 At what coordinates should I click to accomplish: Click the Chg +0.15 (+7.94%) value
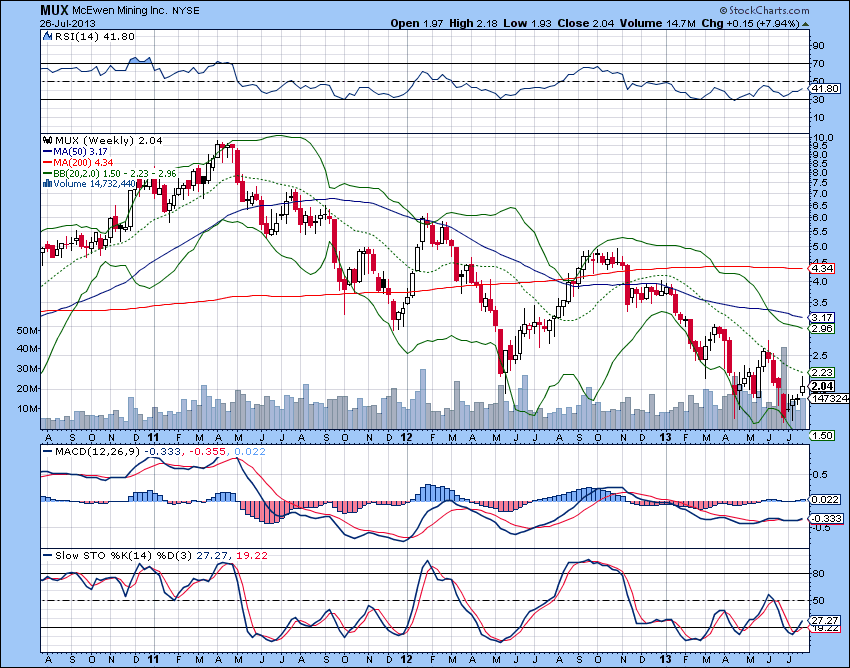(750, 23)
